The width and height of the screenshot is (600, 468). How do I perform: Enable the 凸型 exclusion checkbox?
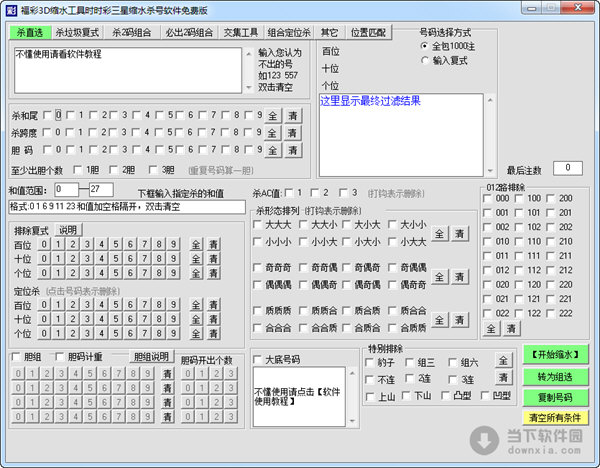pyautogui.click(x=445, y=395)
